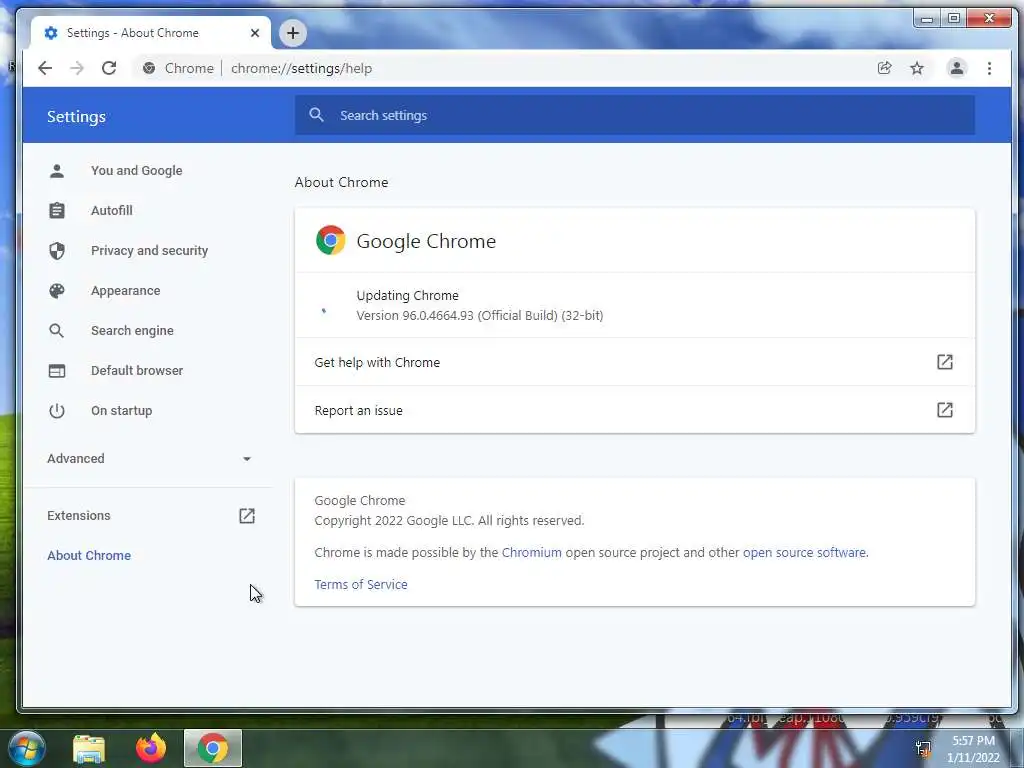Minimize the Chrome window
The width and height of the screenshot is (1024, 768).
point(927,18)
